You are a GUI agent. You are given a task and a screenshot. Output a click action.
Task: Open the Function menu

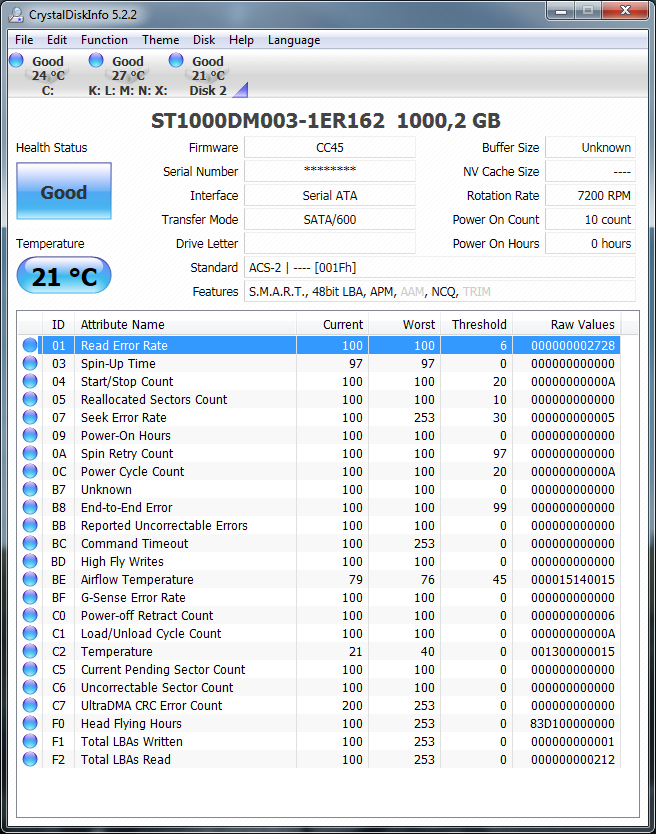104,40
